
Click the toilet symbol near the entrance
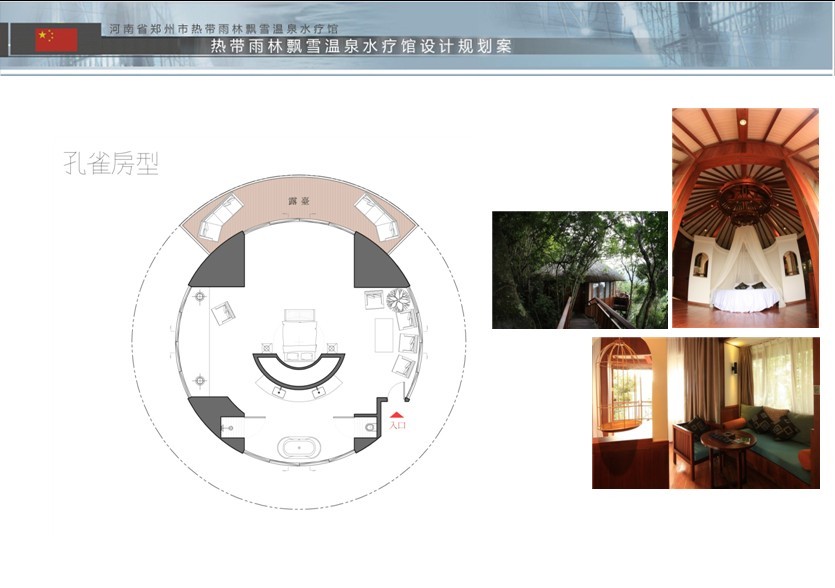[371, 427]
